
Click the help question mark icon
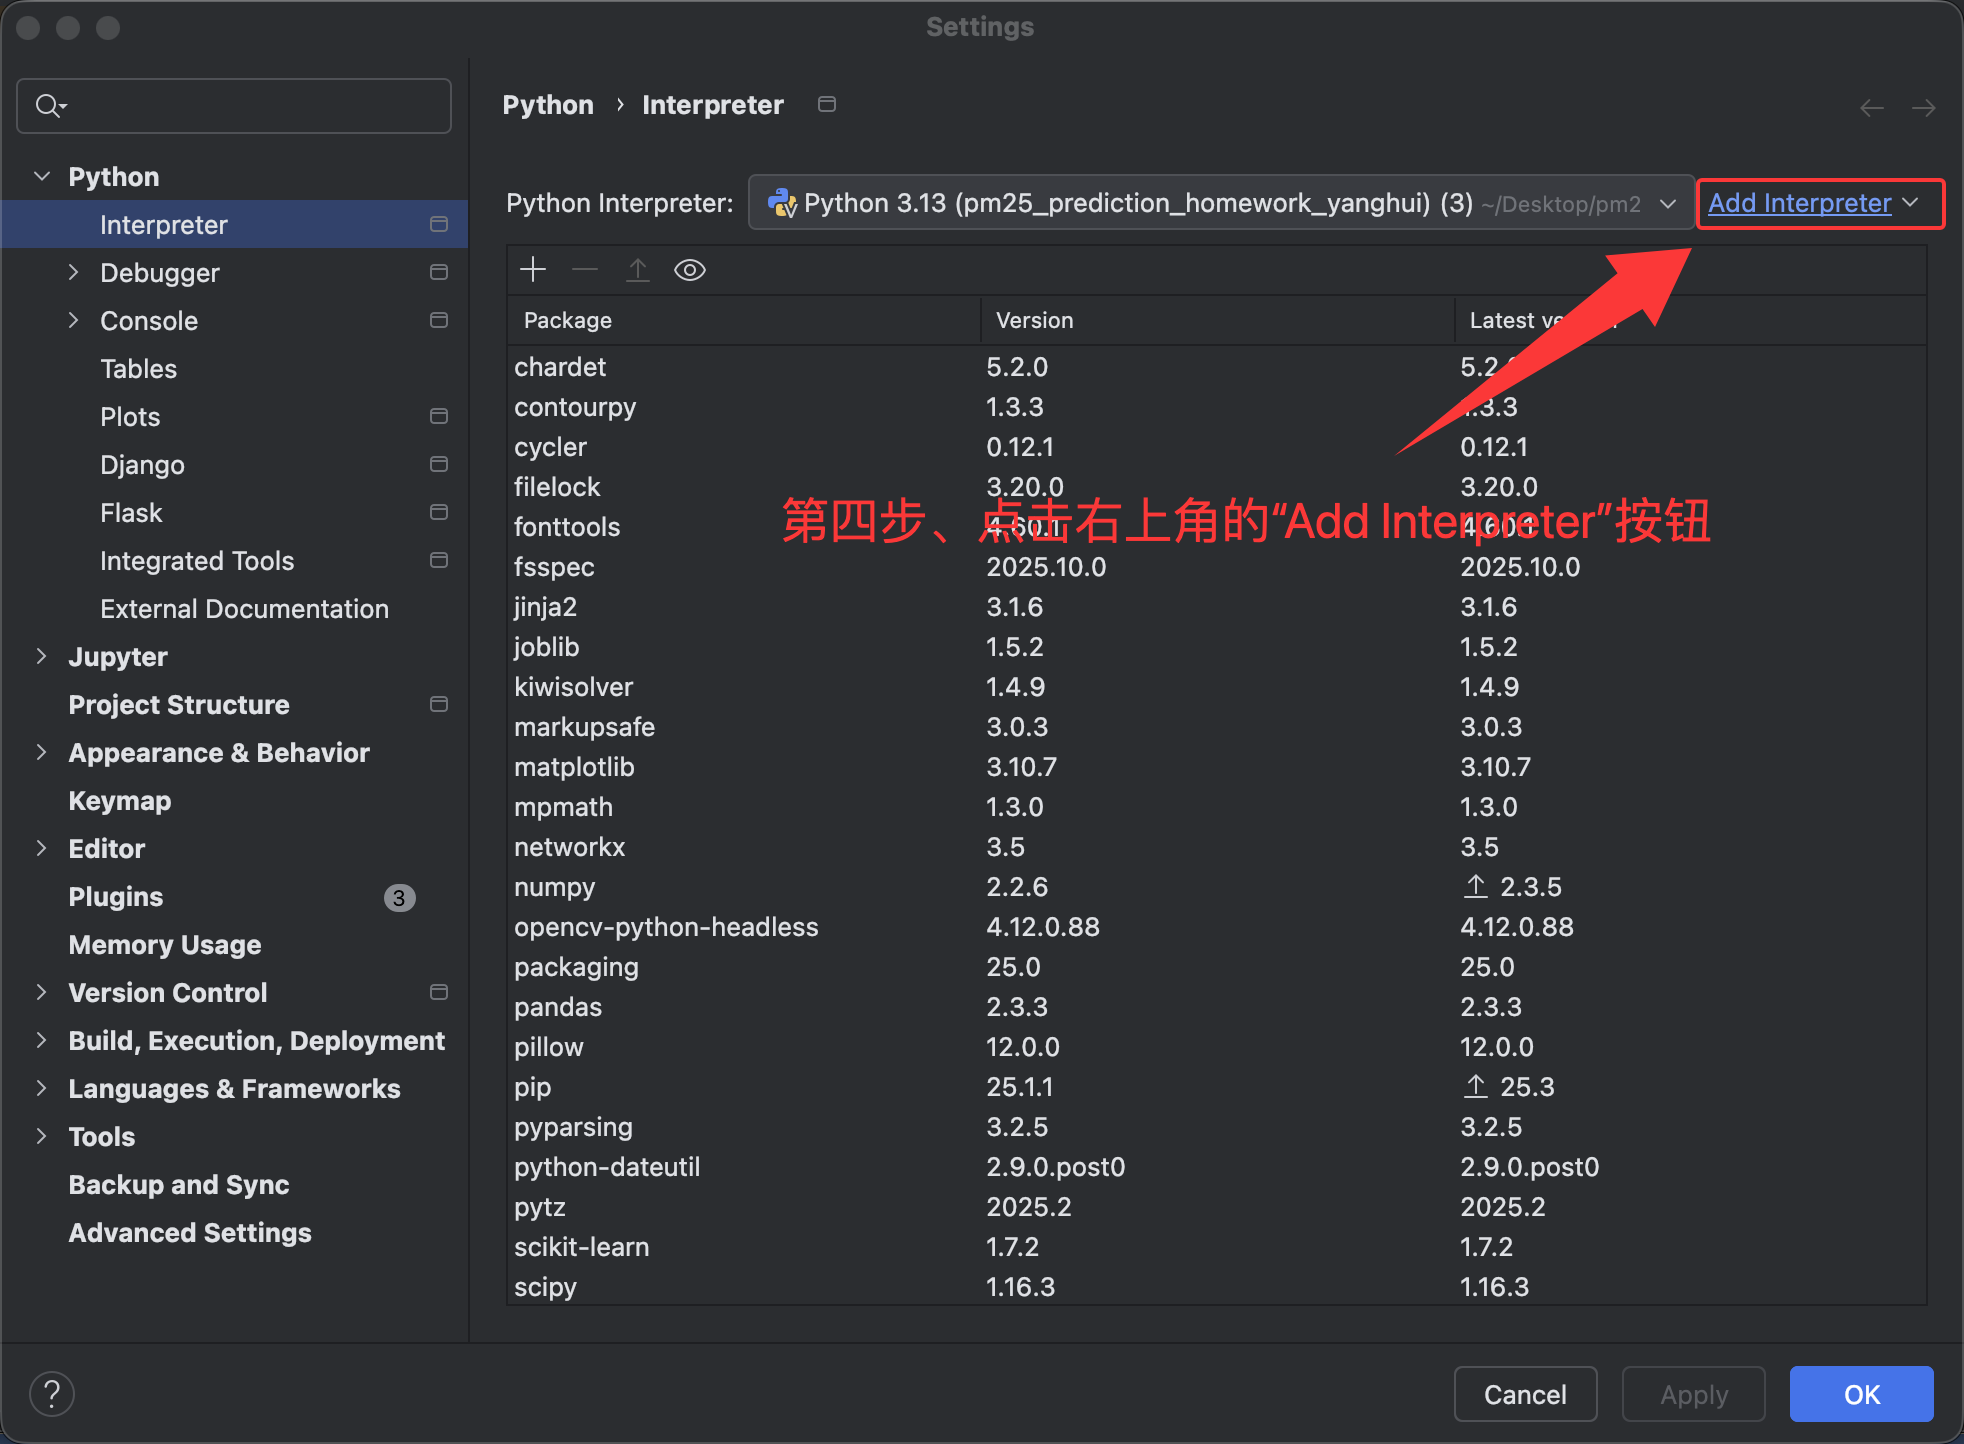pyautogui.click(x=52, y=1394)
